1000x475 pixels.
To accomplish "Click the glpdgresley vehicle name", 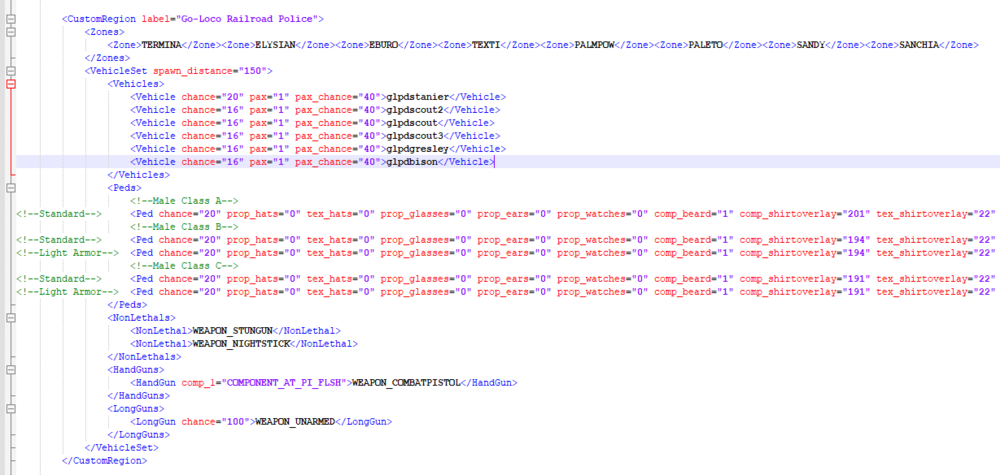I will pos(418,149).
